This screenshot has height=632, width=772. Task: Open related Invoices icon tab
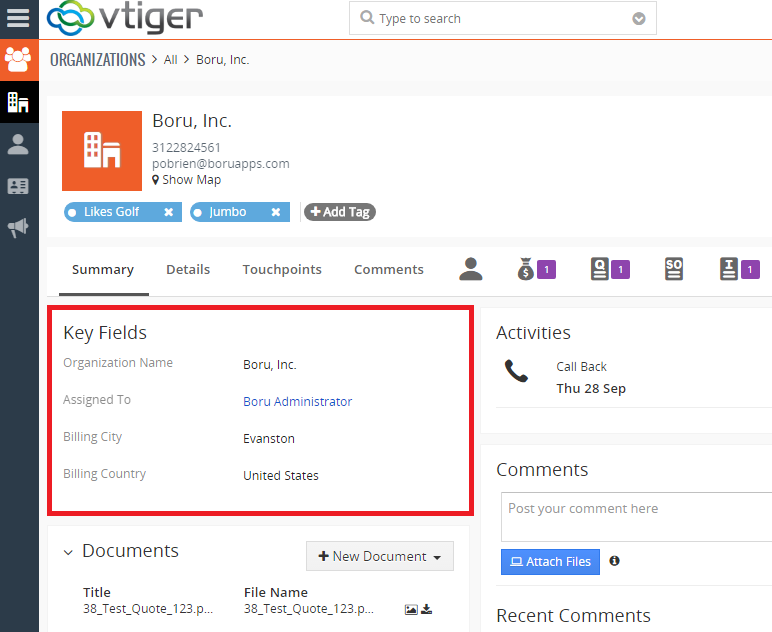[729, 269]
